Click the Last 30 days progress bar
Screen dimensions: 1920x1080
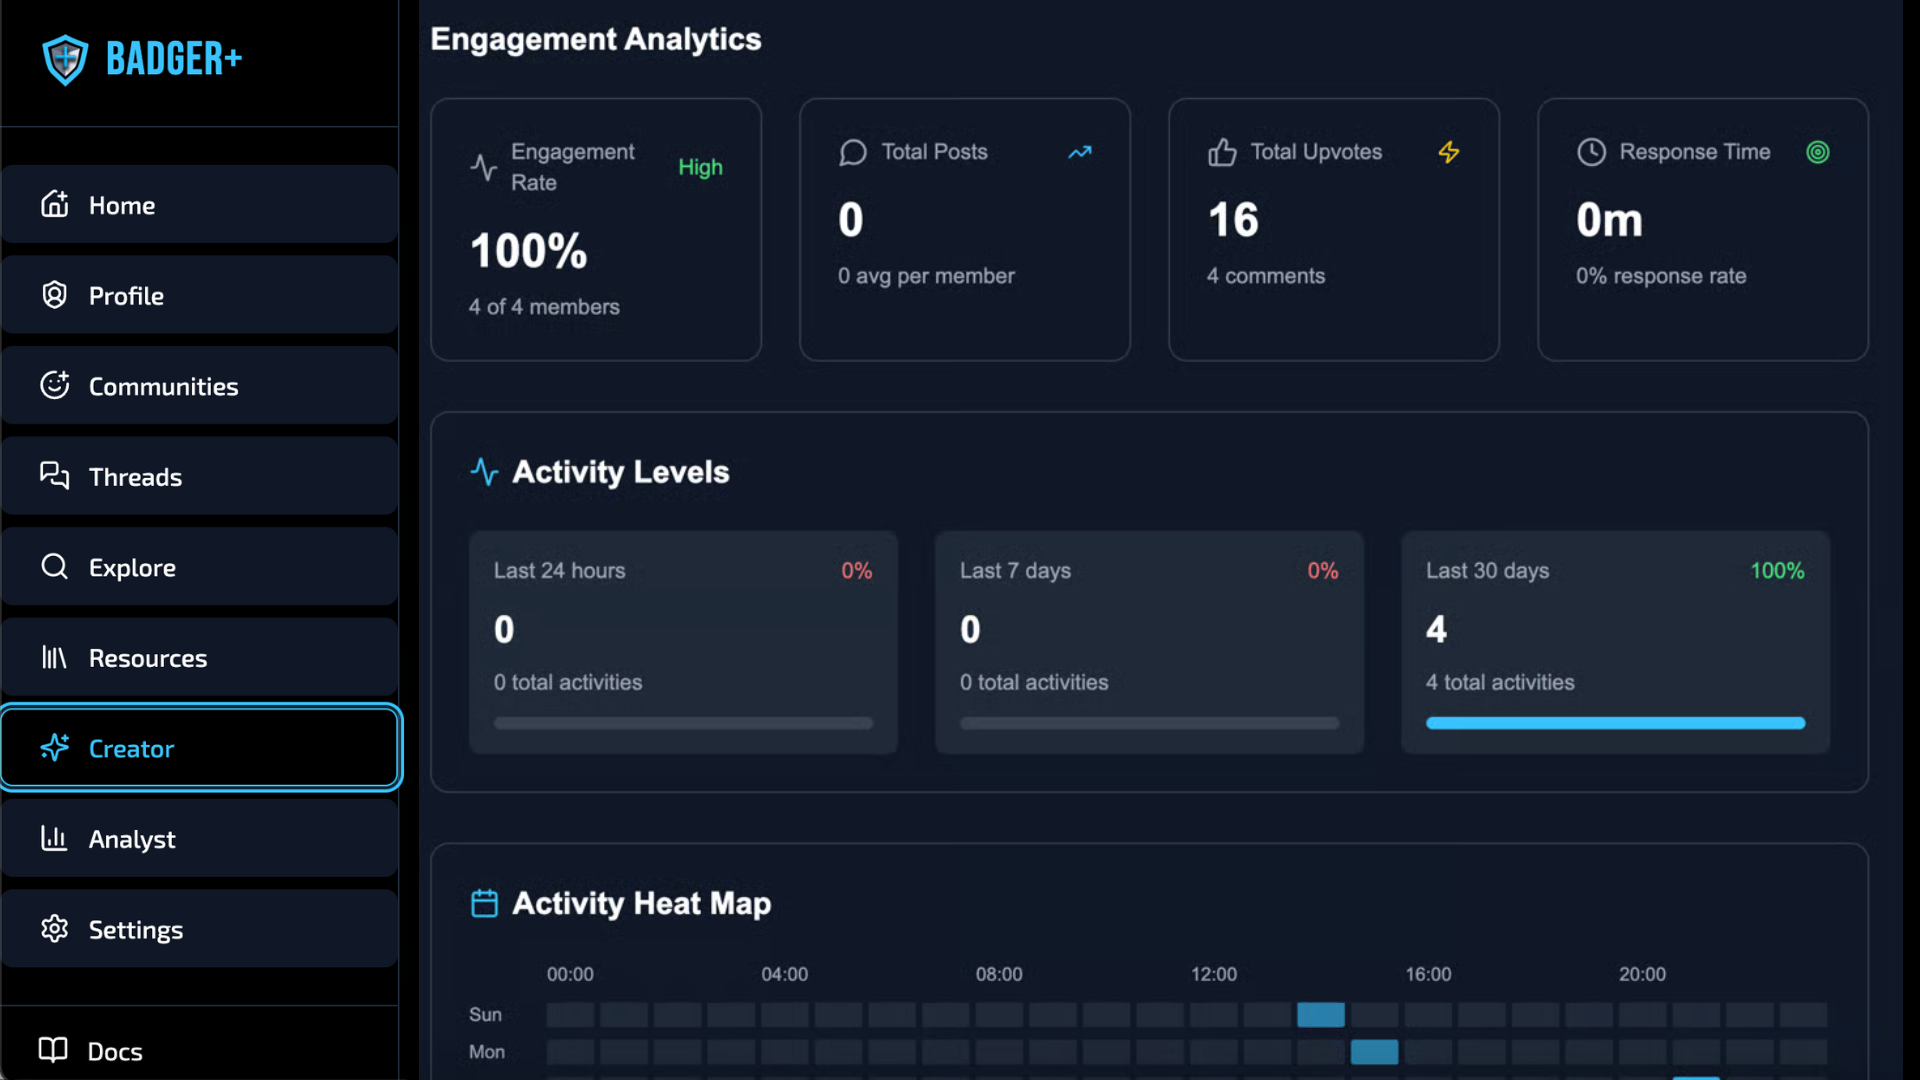(1614, 722)
